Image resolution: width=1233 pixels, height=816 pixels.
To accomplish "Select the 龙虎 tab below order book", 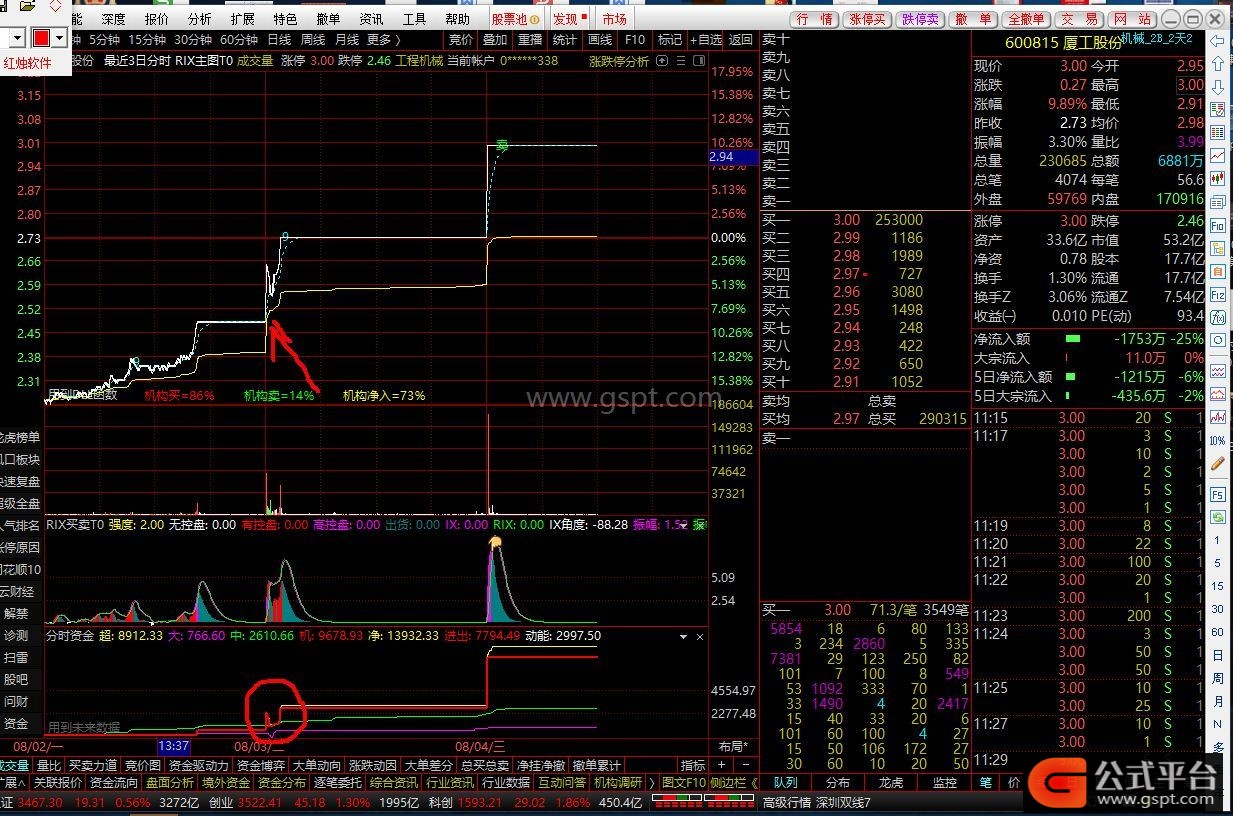I will pyautogui.click(x=891, y=783).
